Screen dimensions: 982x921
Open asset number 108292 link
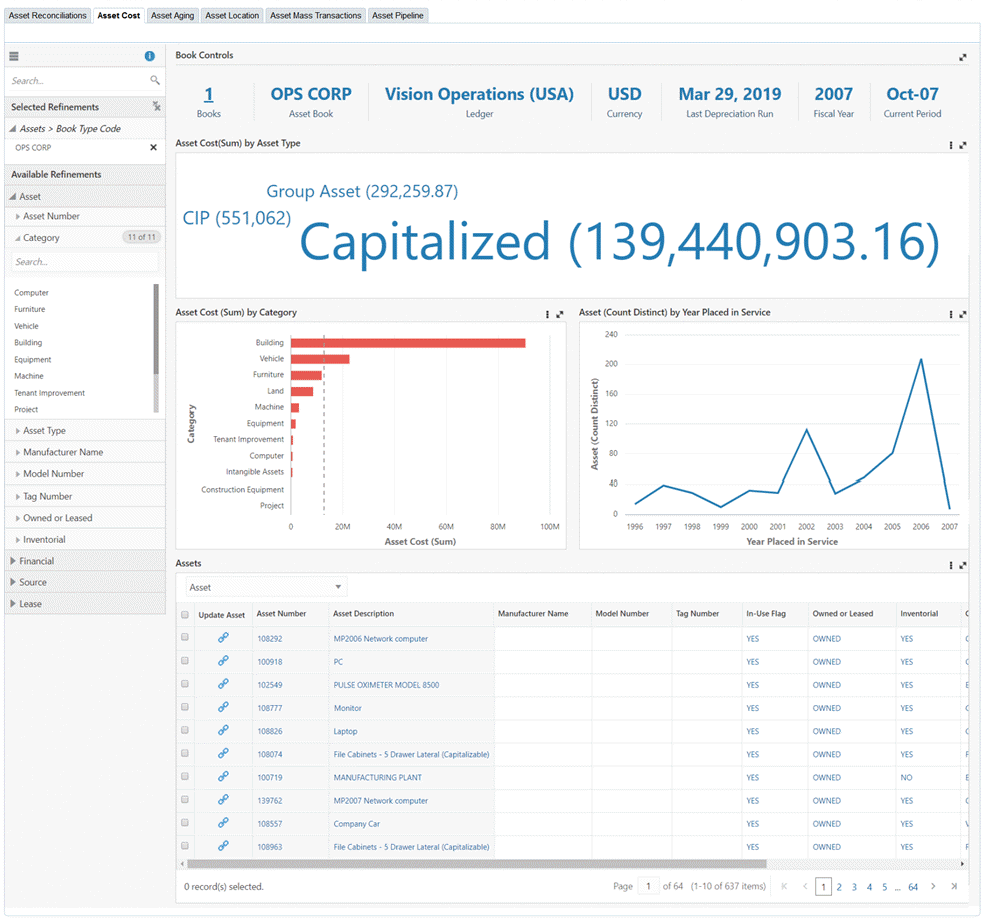click(x=270, y=639)
